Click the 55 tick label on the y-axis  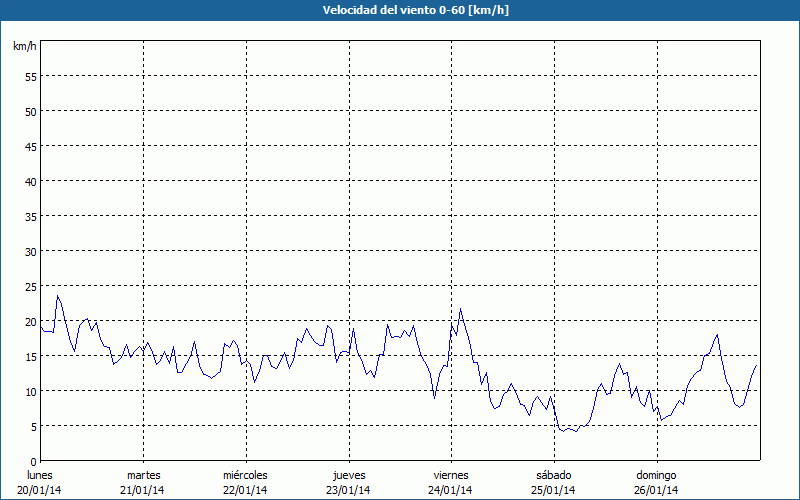pyautogui.click(x=30, y=76)
